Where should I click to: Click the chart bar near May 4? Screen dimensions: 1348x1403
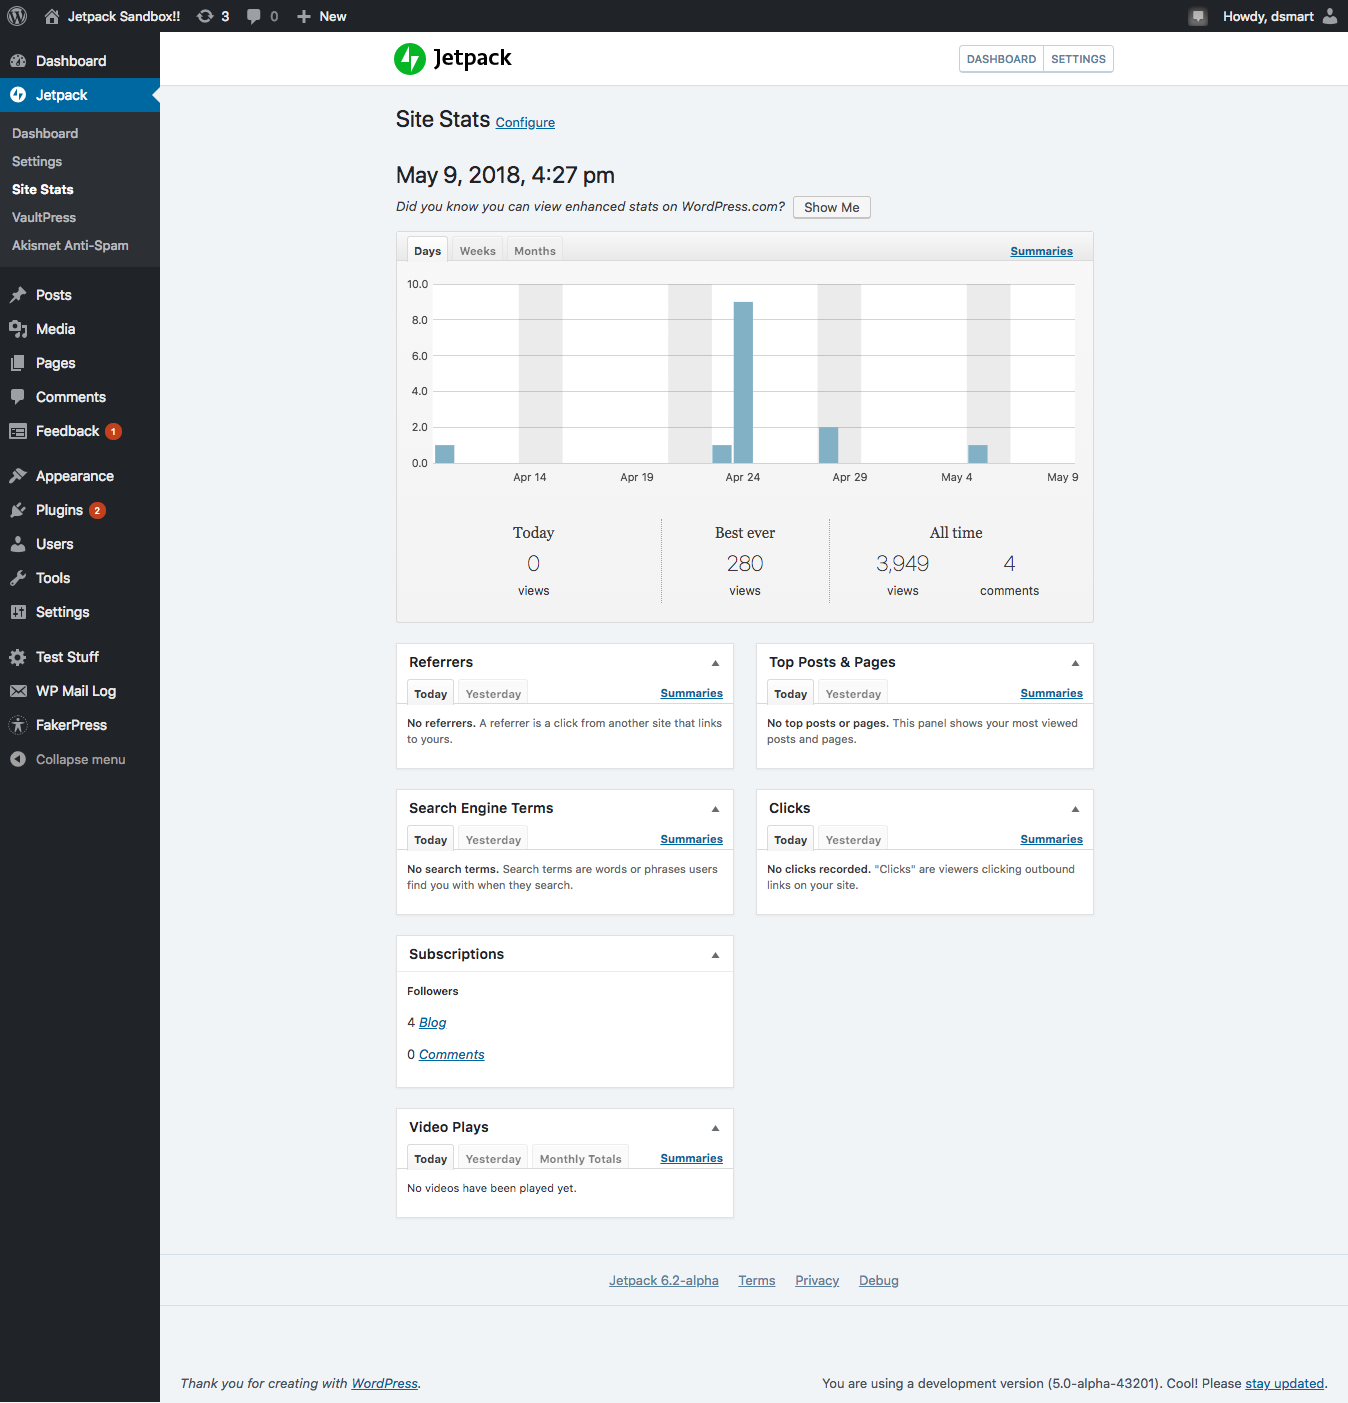(x=978, y=454)
